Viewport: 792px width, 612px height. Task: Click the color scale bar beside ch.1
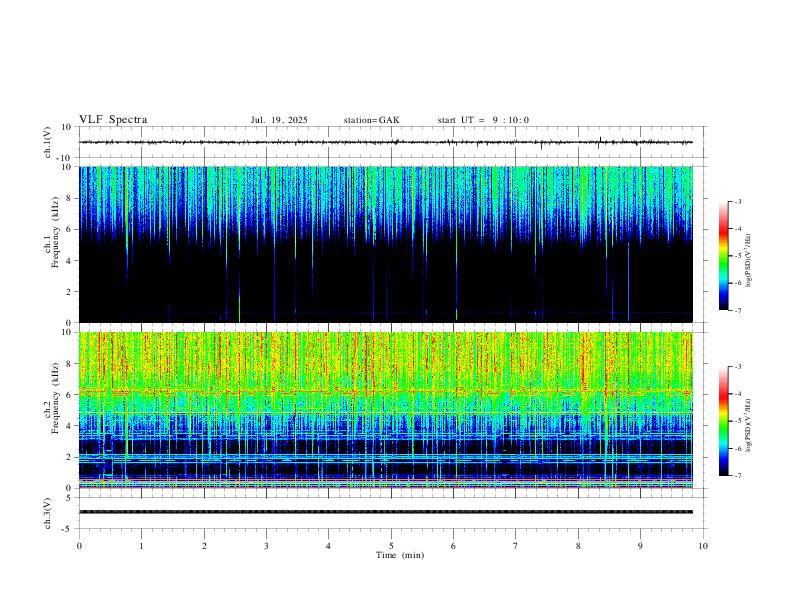pos(723,256)
